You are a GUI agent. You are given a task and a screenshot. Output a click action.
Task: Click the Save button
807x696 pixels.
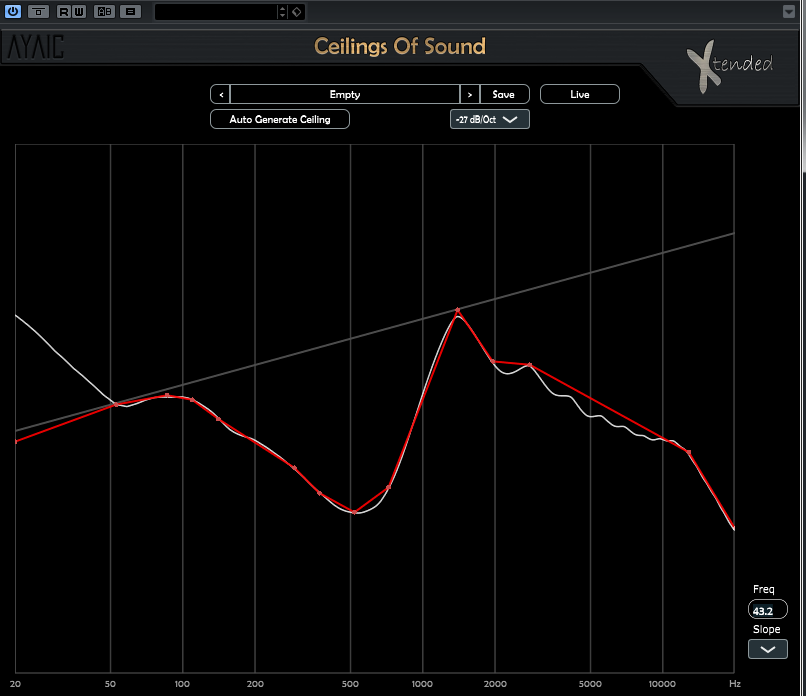[504, 94]
